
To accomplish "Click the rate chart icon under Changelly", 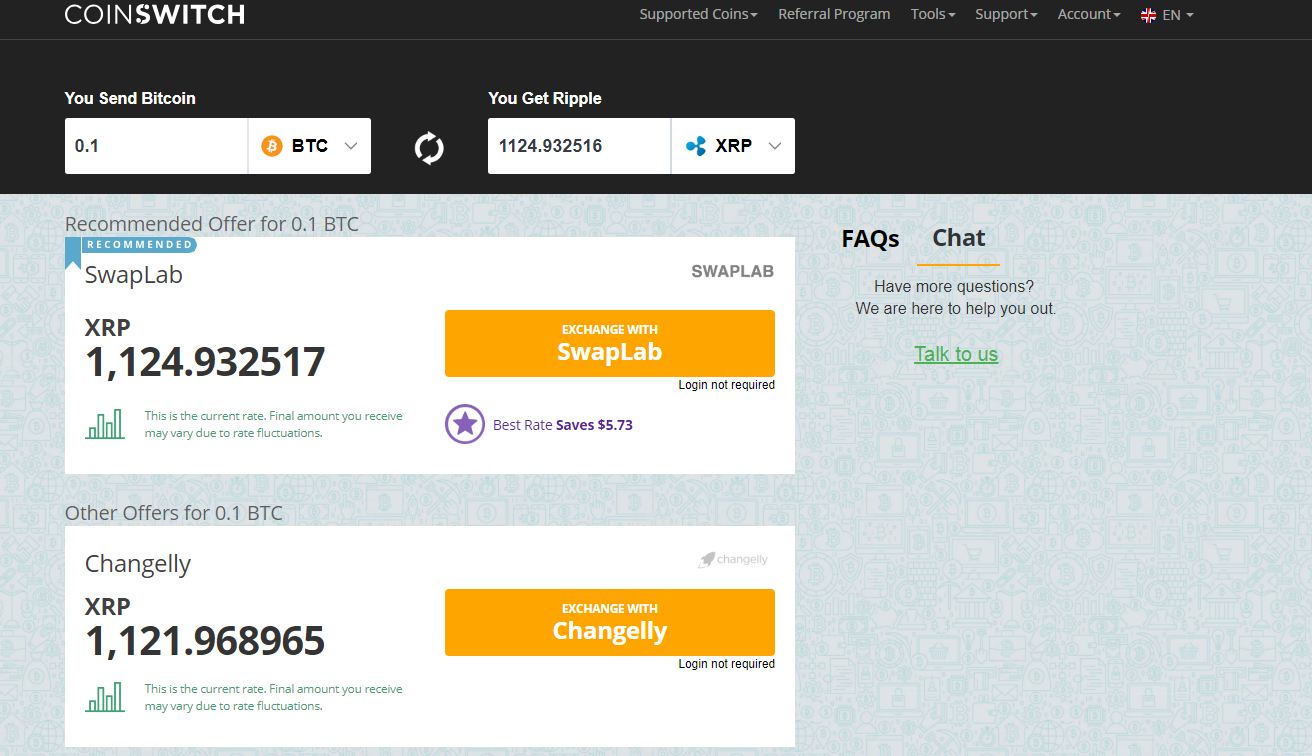I will (x=105, y=697).
